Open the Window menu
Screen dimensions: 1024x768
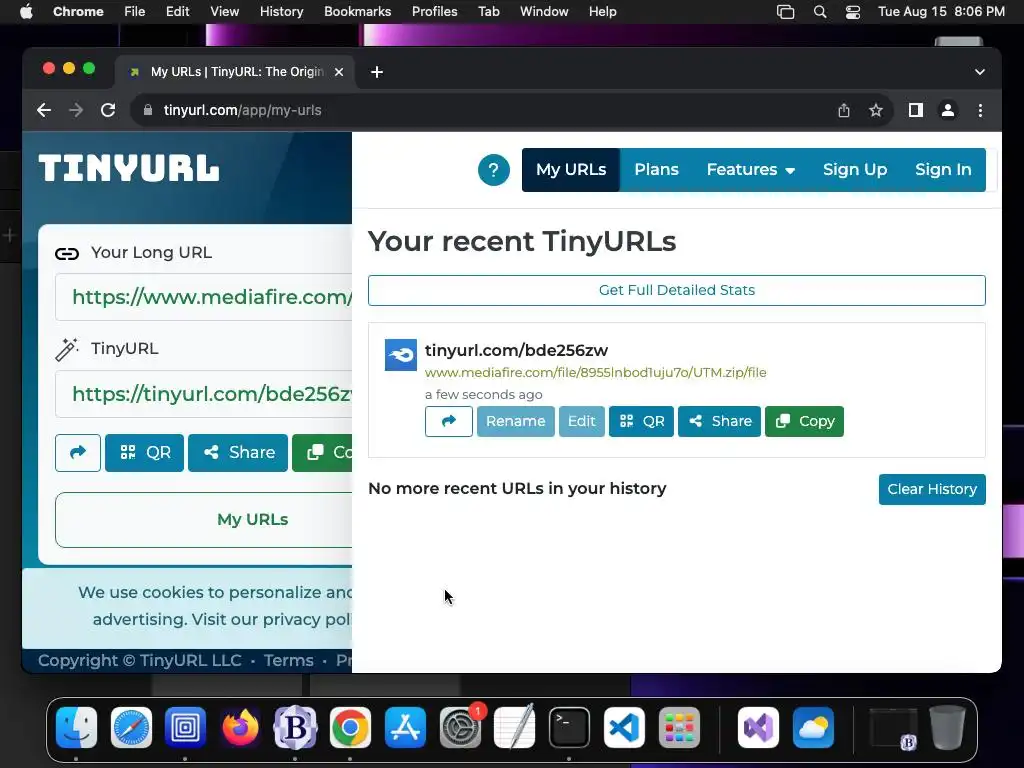coord(544,12)
